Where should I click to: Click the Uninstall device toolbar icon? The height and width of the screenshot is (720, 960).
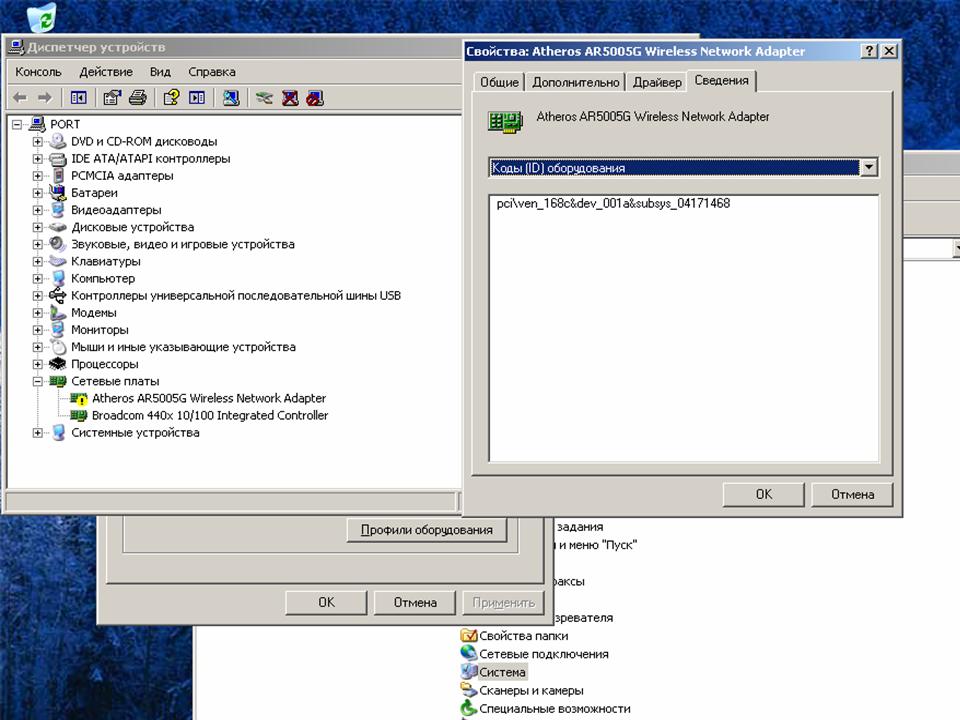(290, 97)
